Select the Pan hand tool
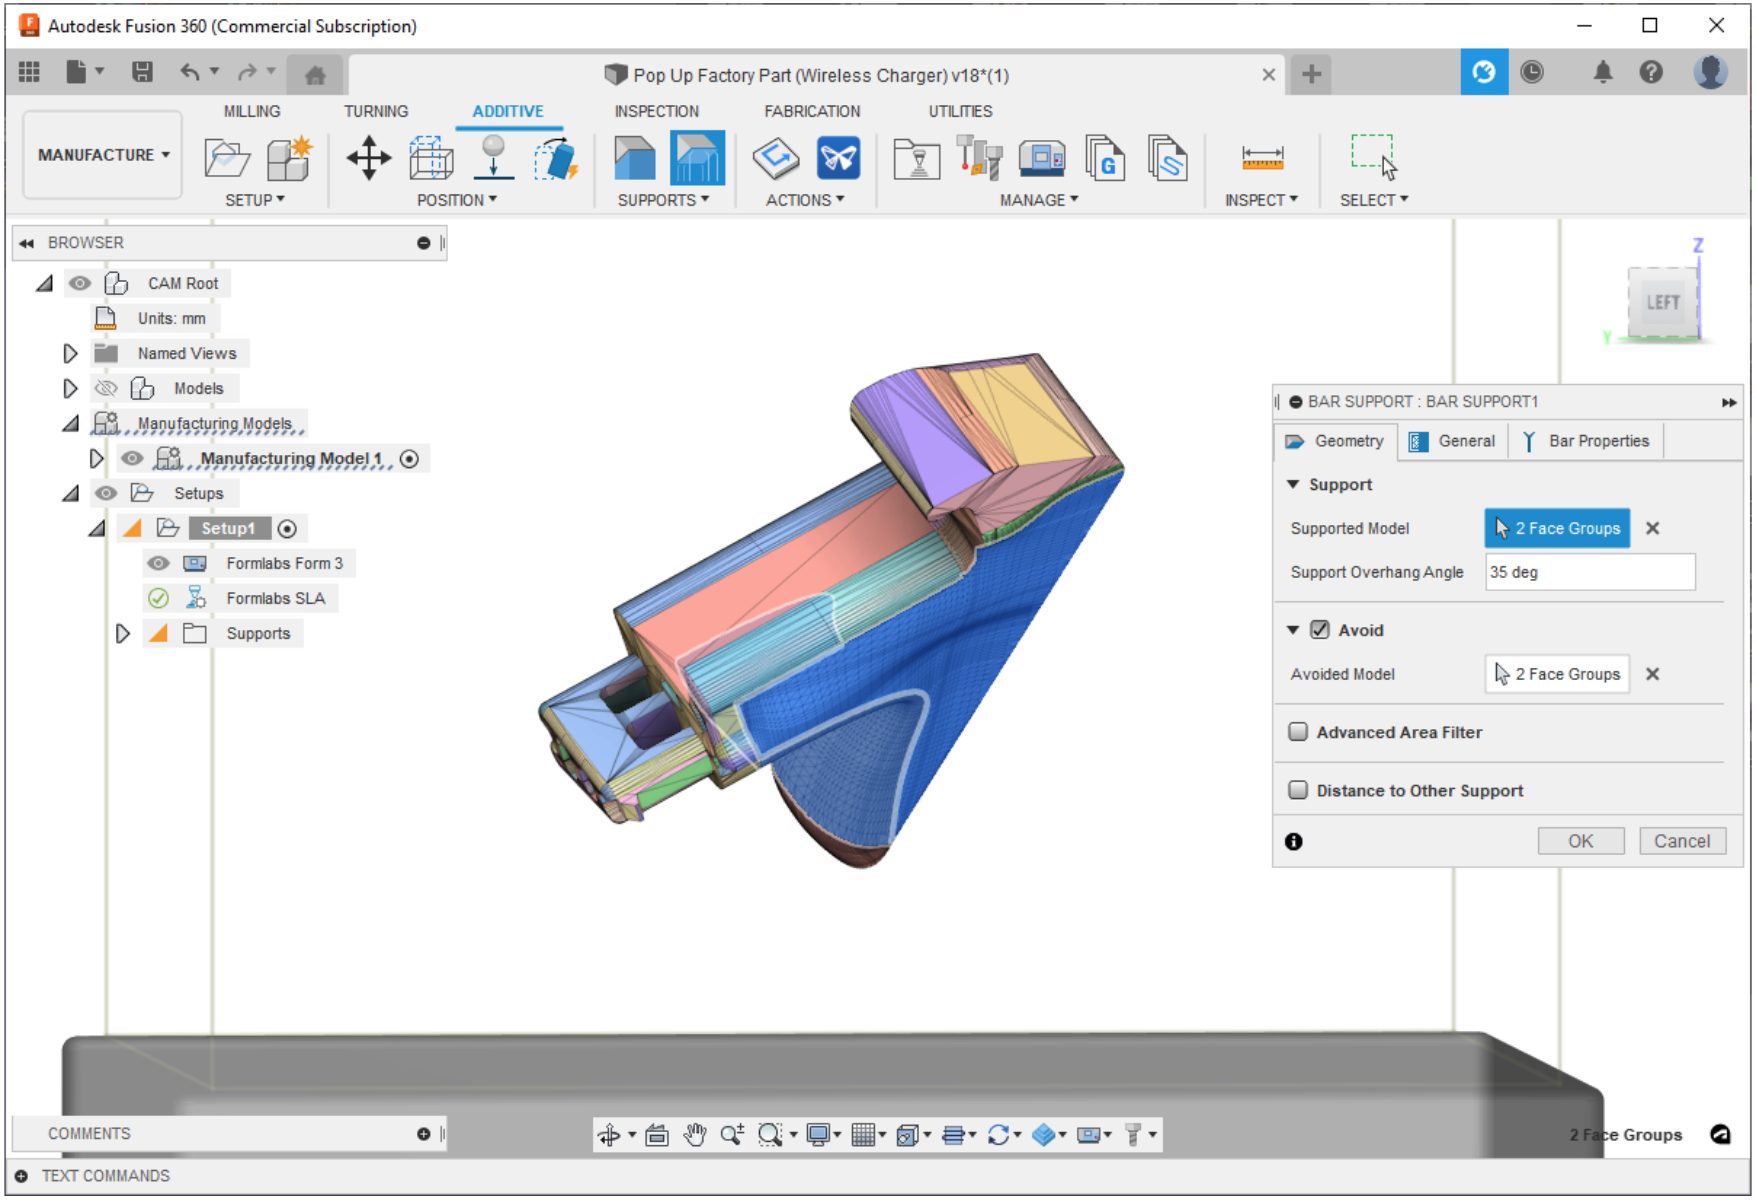Image resolution: width=1756 pixels, height=1200 pixels. [695, 1134]
